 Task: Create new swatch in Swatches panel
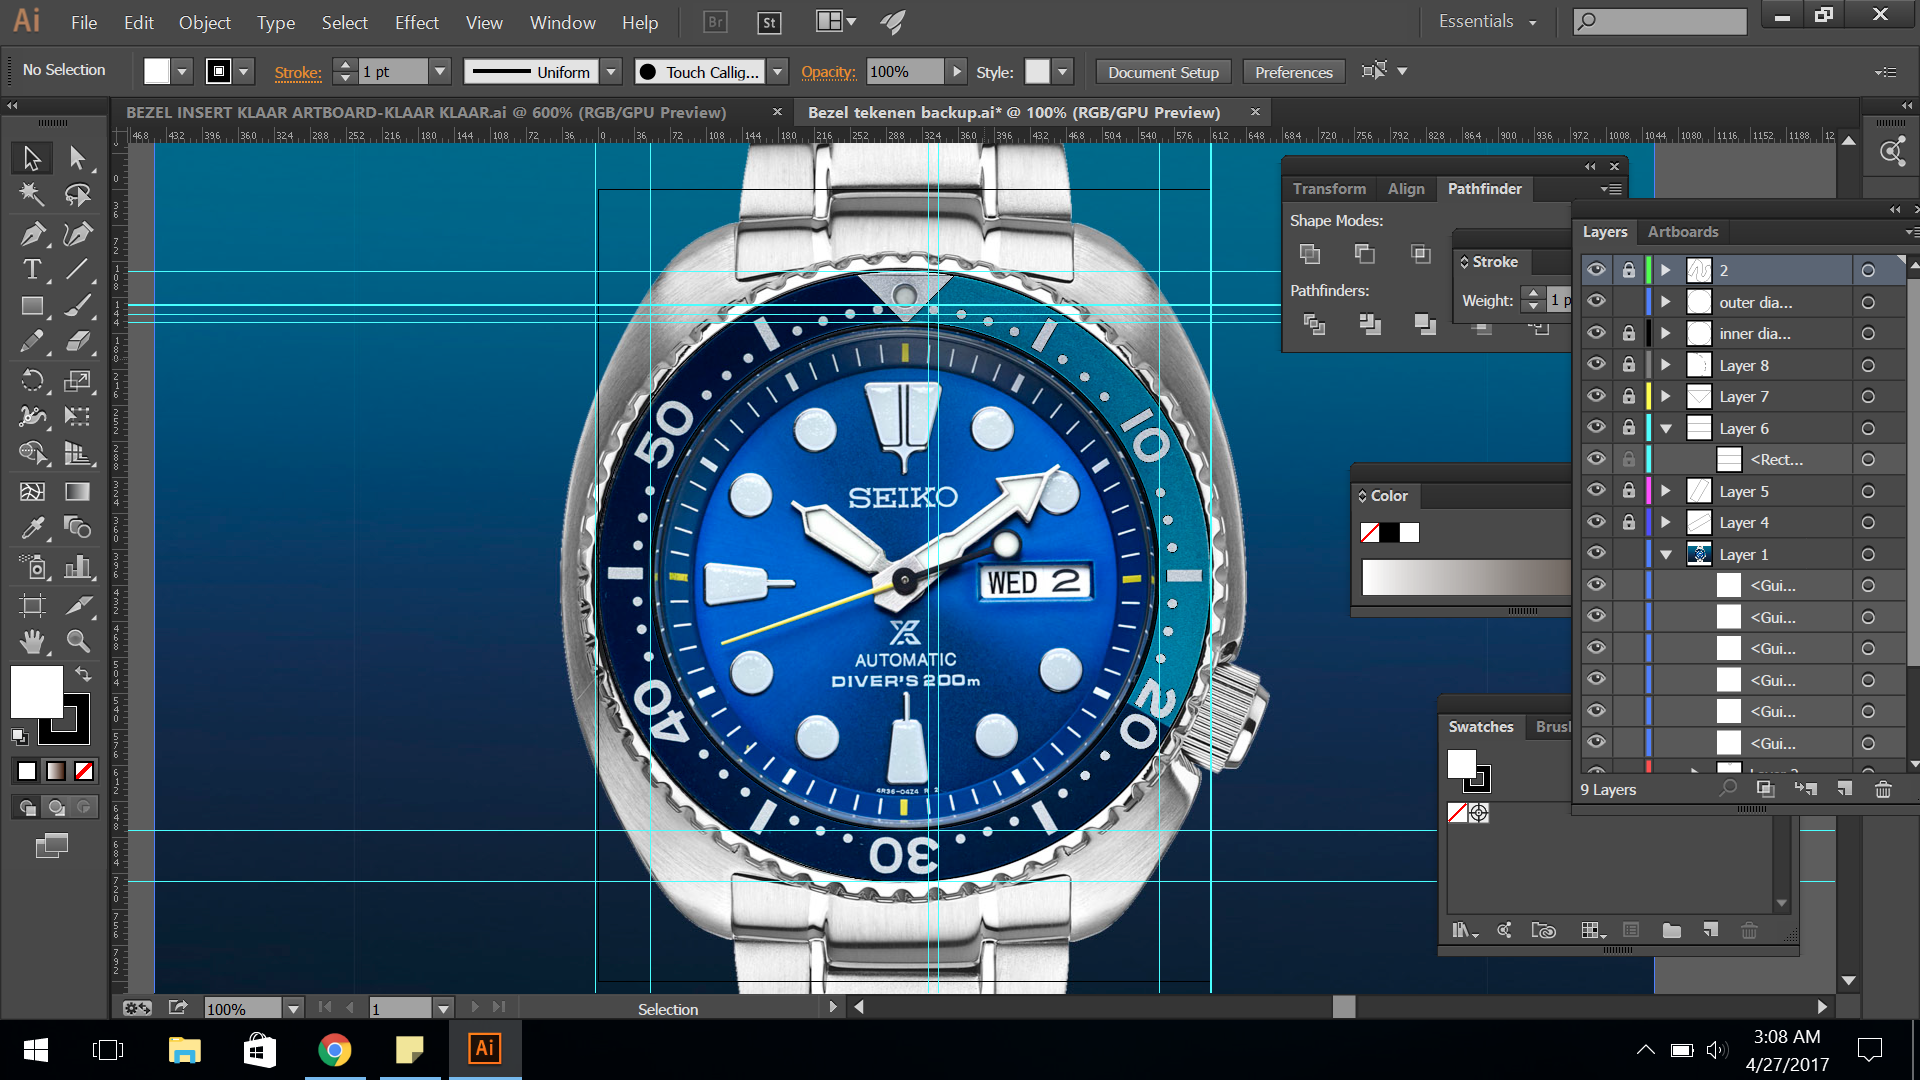[1710, 930]
